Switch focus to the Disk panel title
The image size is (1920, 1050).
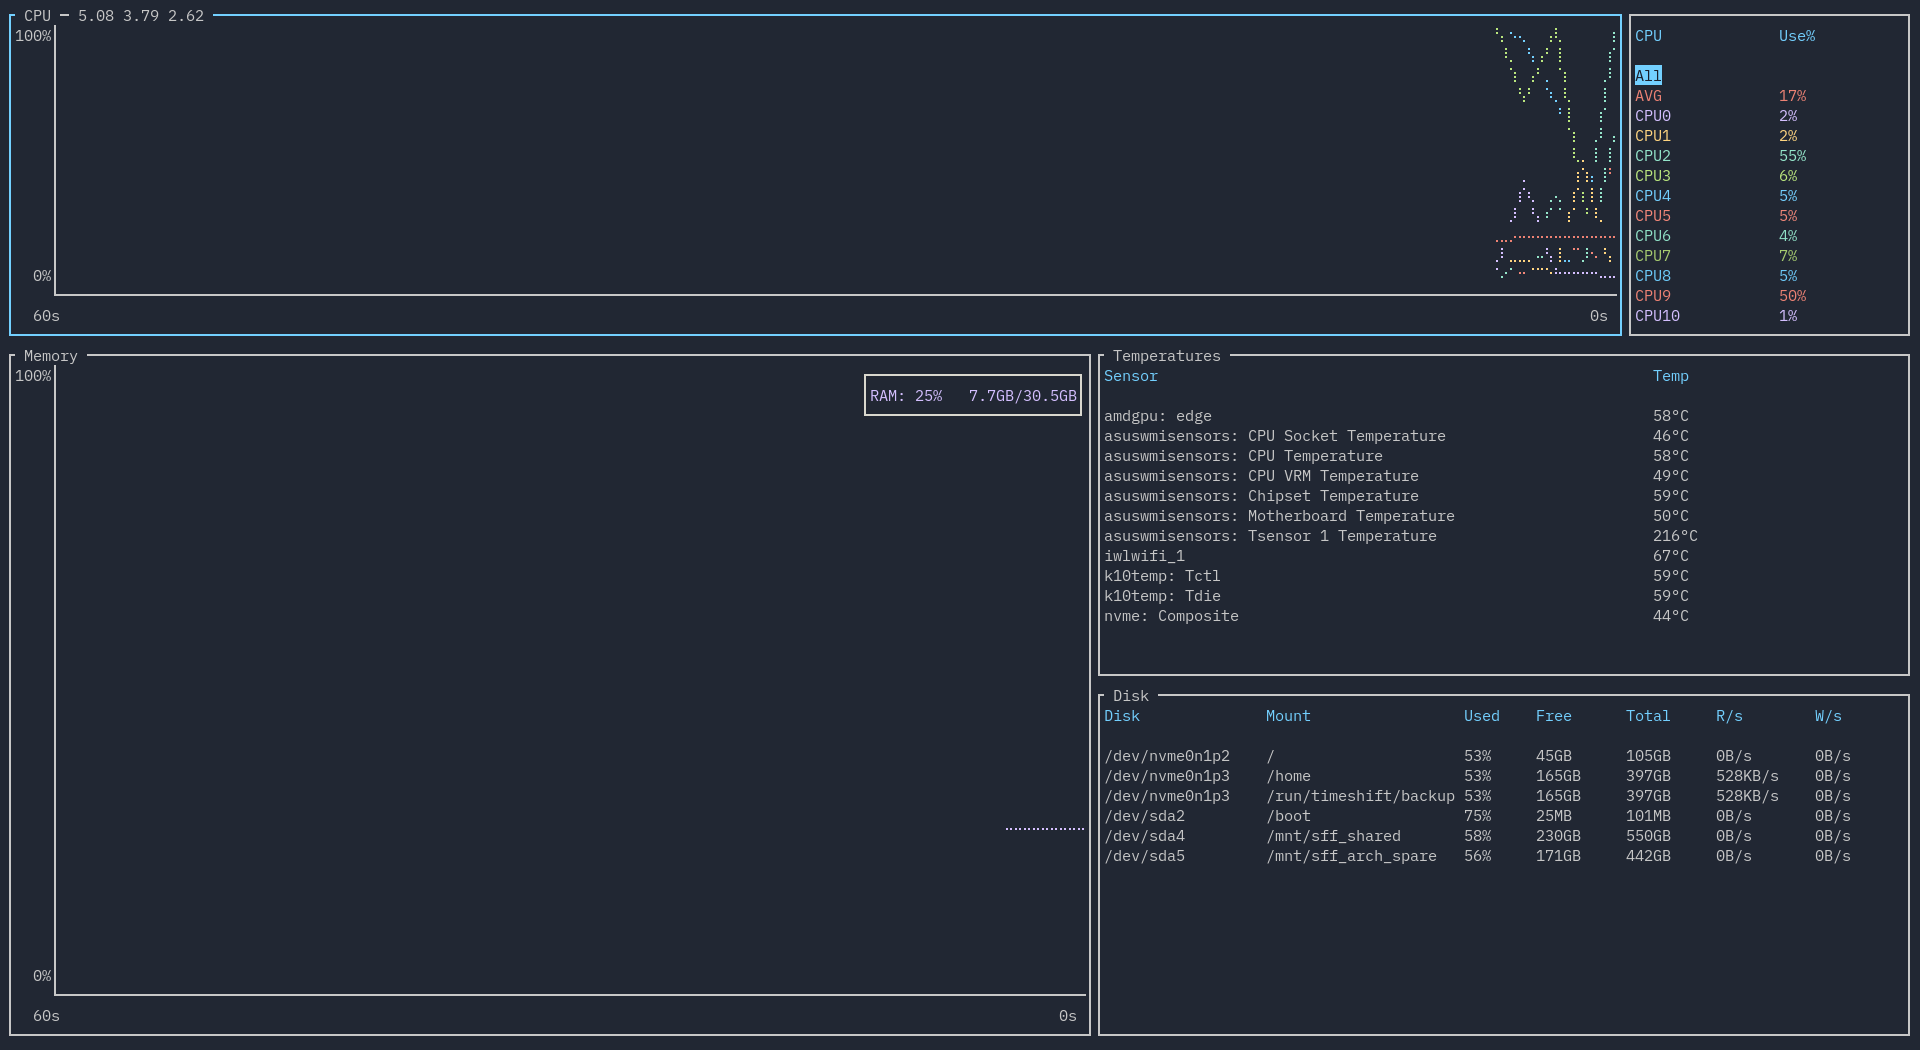pos(1131,695)
